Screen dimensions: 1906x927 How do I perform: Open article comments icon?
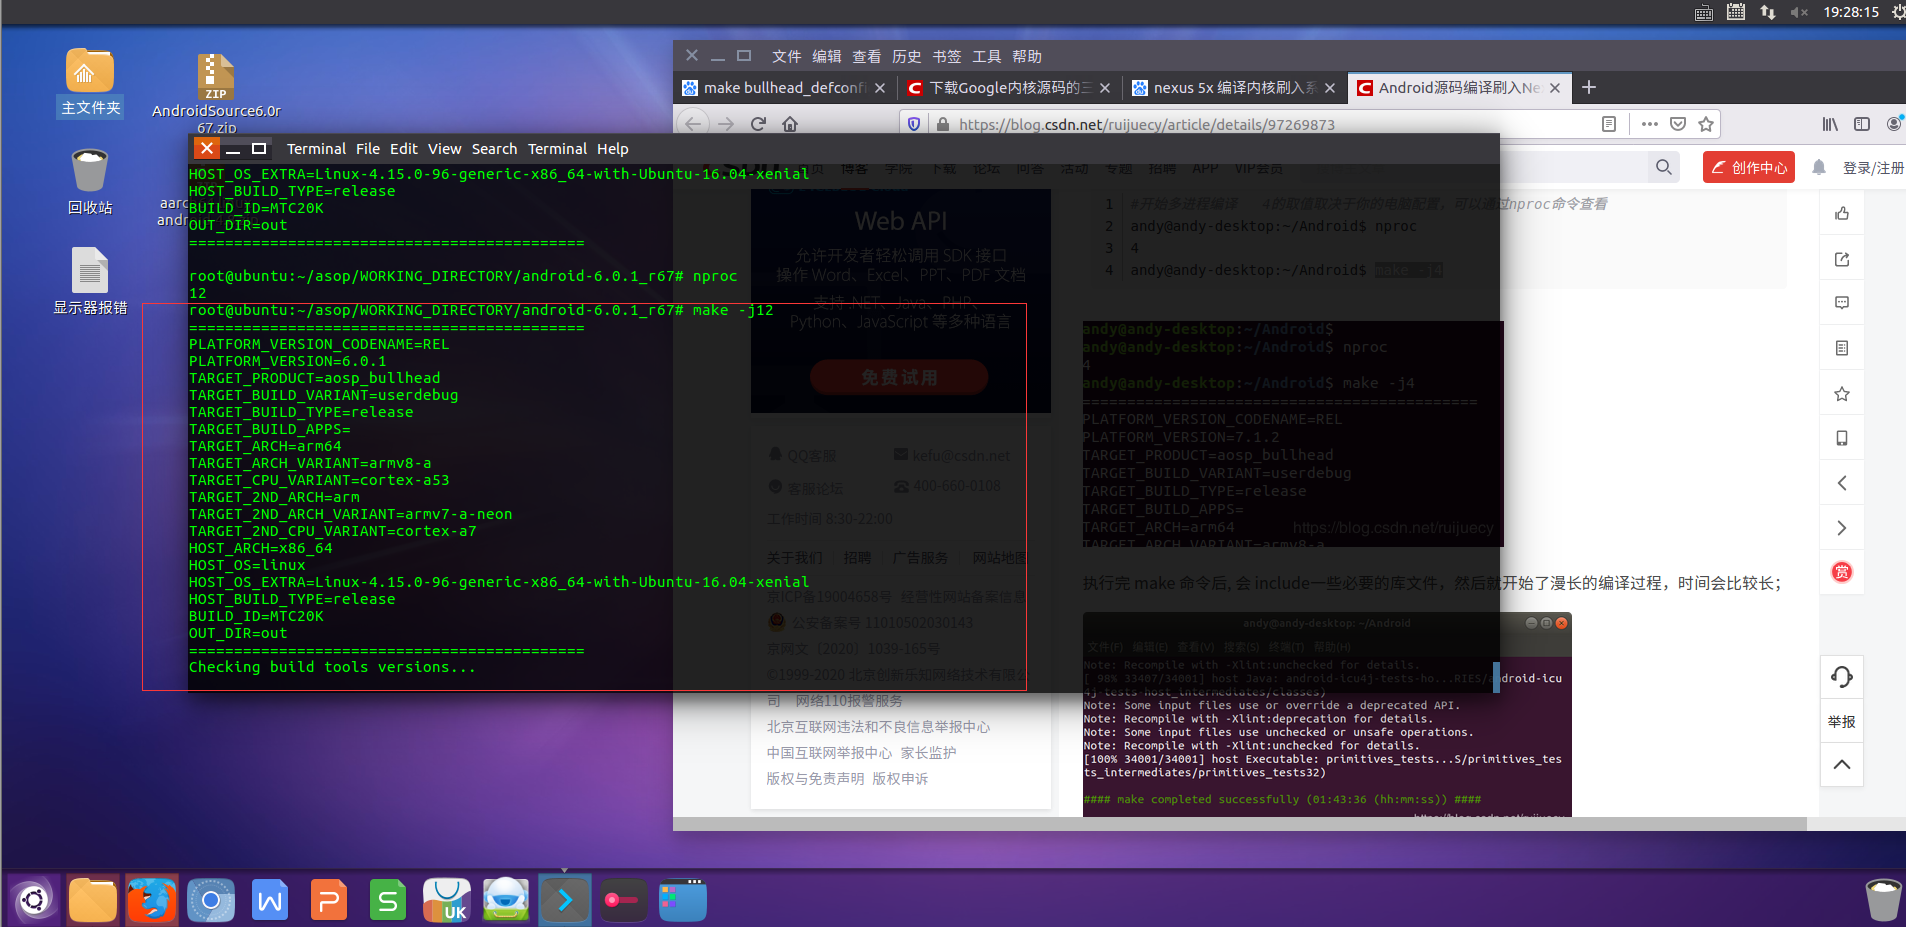[1842, 303]
